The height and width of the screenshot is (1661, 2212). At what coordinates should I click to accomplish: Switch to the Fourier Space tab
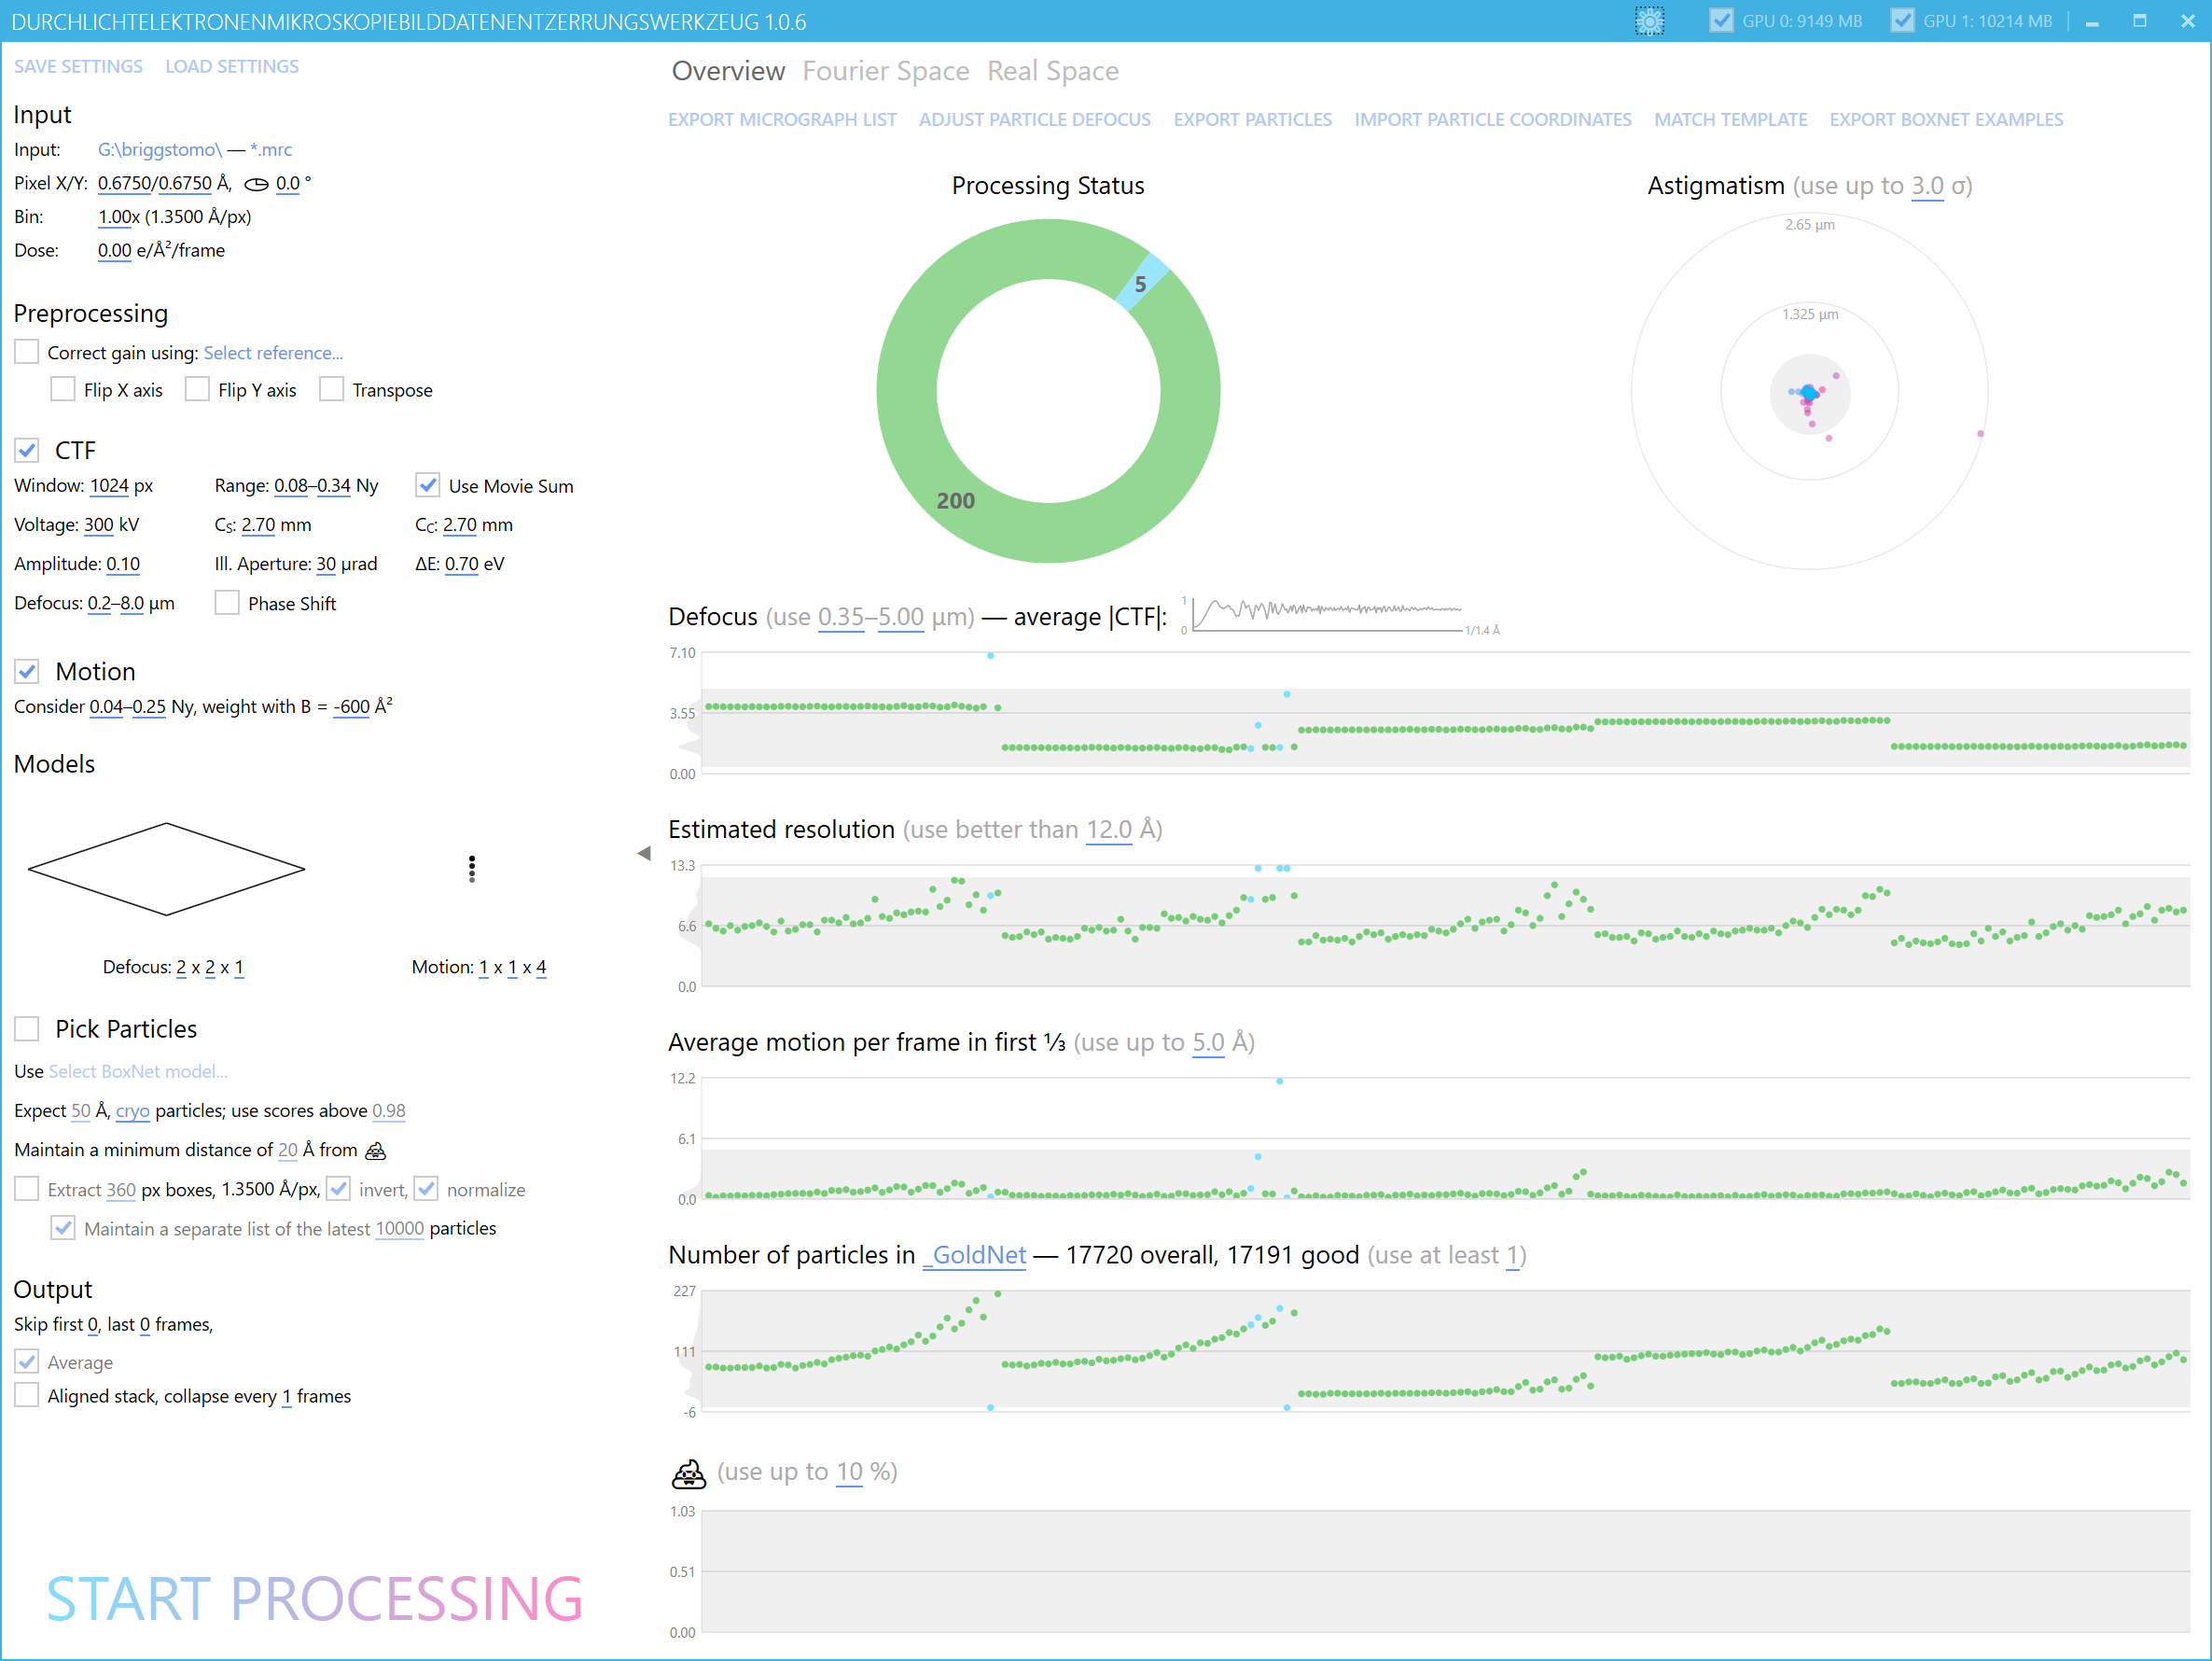tap(885, 71)
